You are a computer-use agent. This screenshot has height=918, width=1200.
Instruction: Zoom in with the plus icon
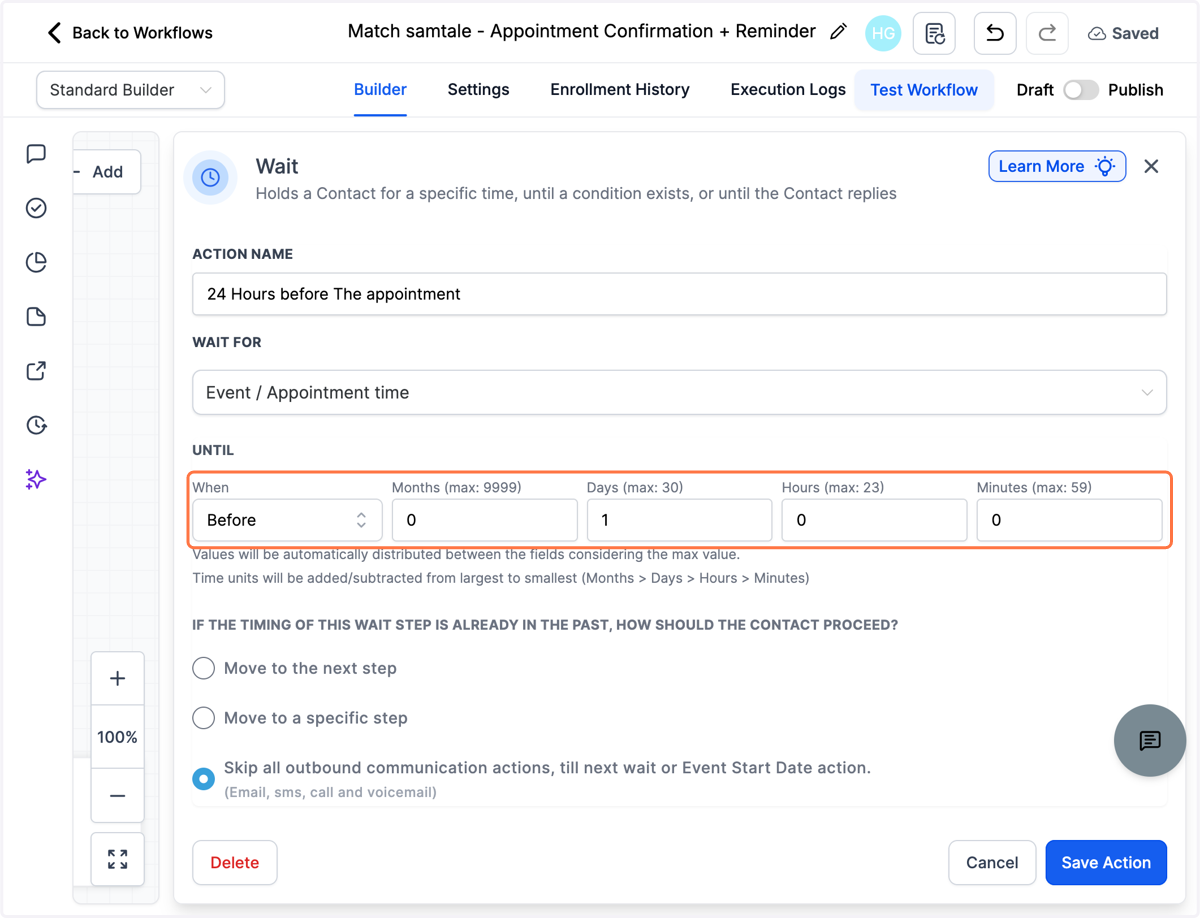[117, 678]
